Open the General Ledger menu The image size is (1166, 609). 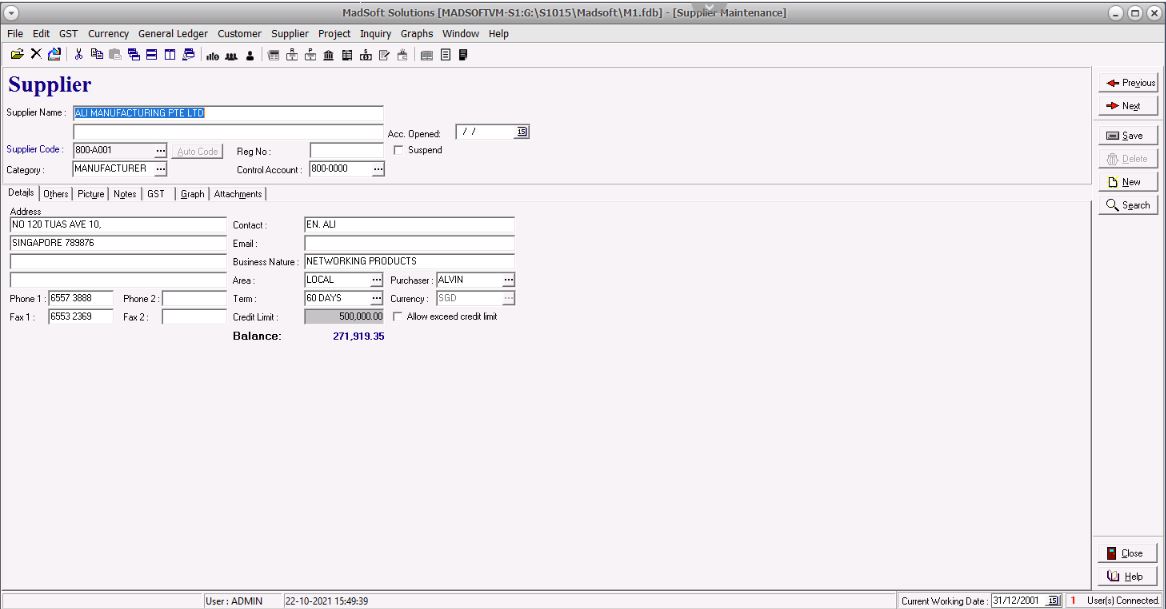coord(173,33)
